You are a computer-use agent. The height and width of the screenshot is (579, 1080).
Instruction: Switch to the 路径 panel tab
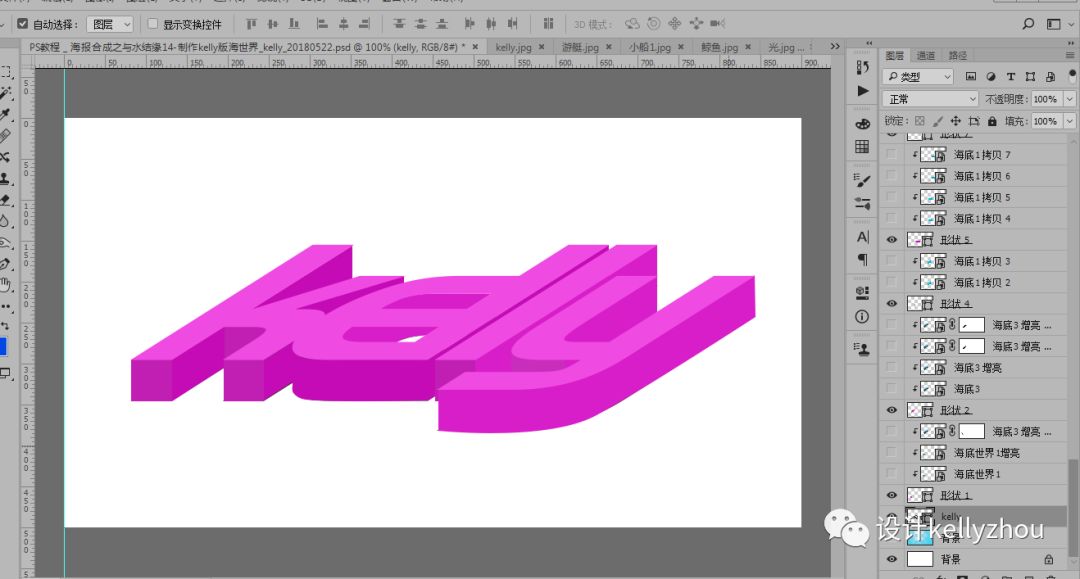pos(957,55)
